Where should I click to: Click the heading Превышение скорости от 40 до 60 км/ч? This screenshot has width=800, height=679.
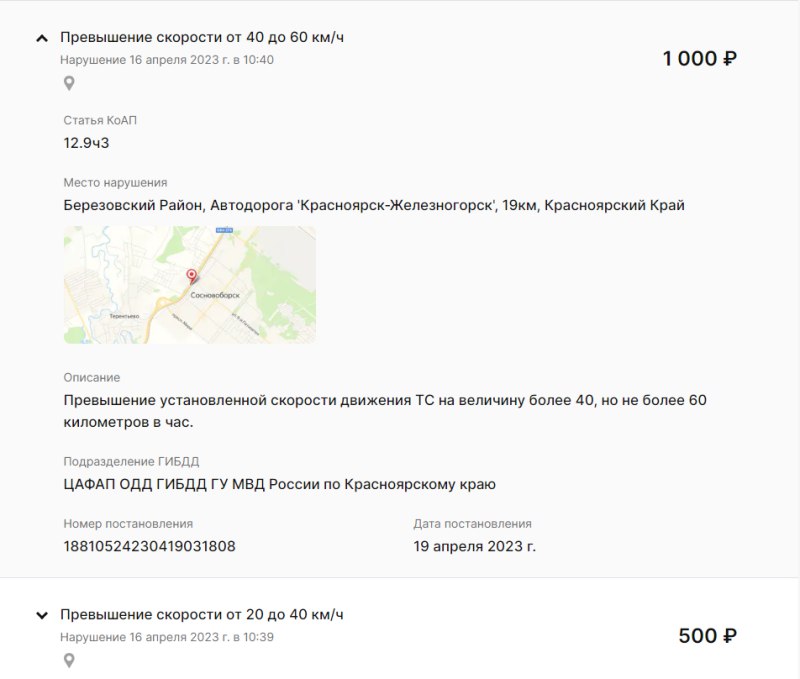pos(202,37)
